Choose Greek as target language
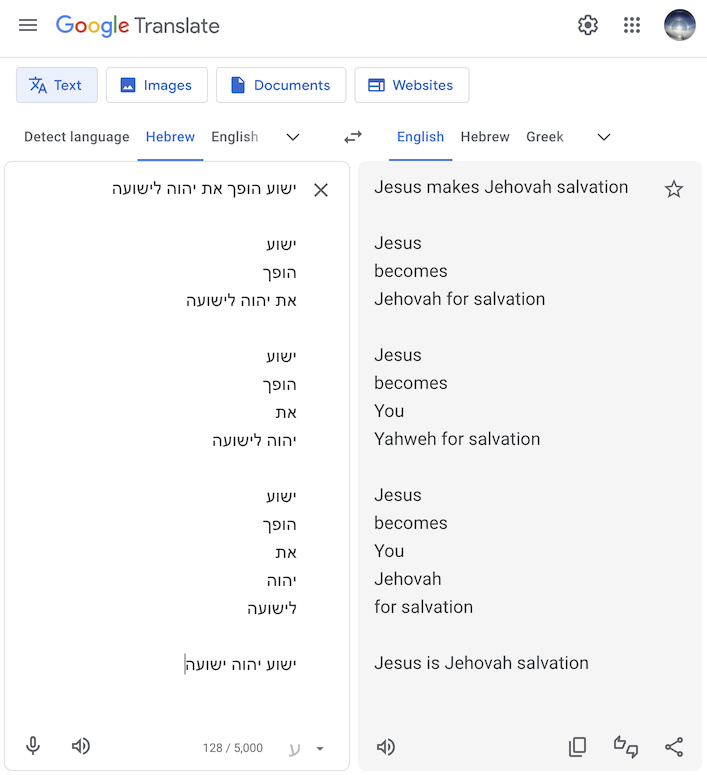This screenshot has height=775, width=707. coord(544,137)
